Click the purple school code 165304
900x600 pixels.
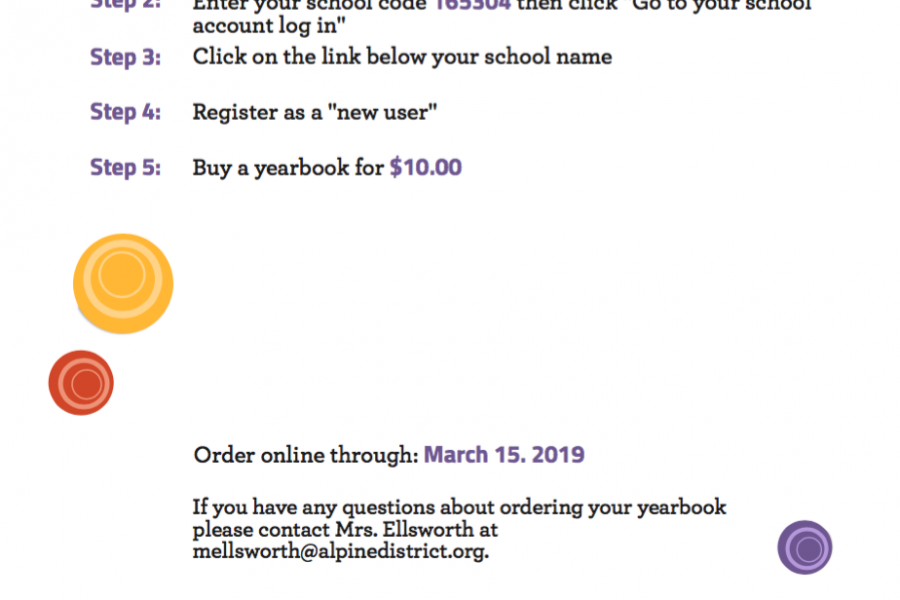click(x=472, y=5)
